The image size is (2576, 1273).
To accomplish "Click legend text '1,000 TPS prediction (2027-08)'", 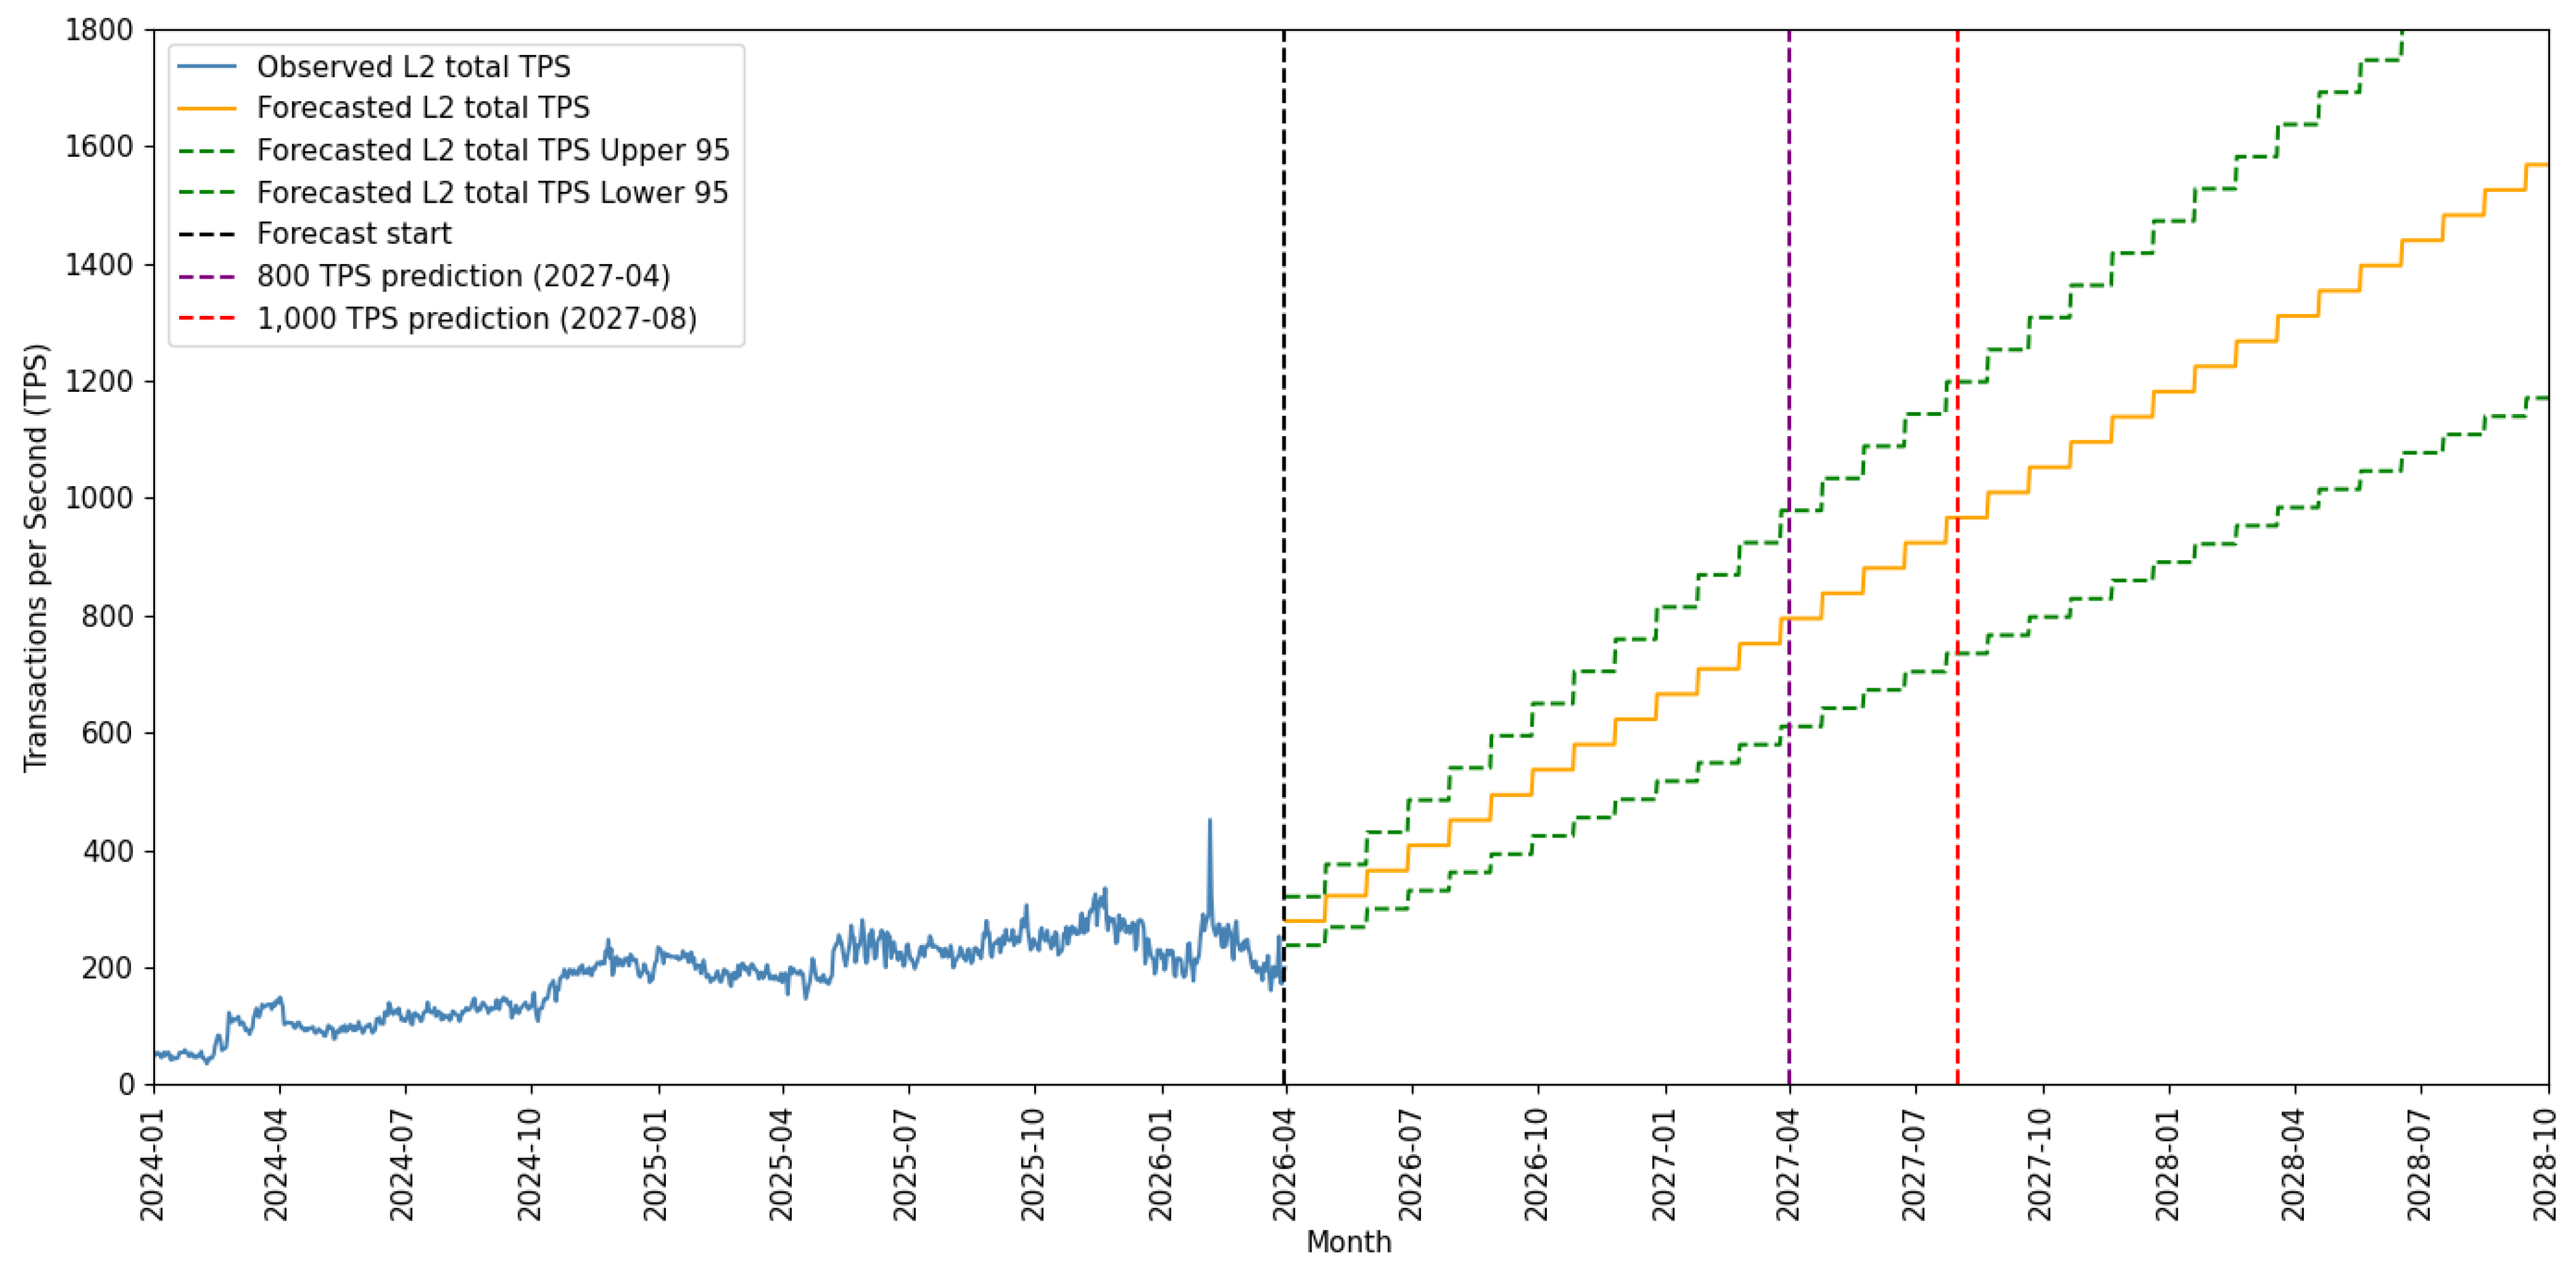I will pyautogui.click(x=477, y=319).
